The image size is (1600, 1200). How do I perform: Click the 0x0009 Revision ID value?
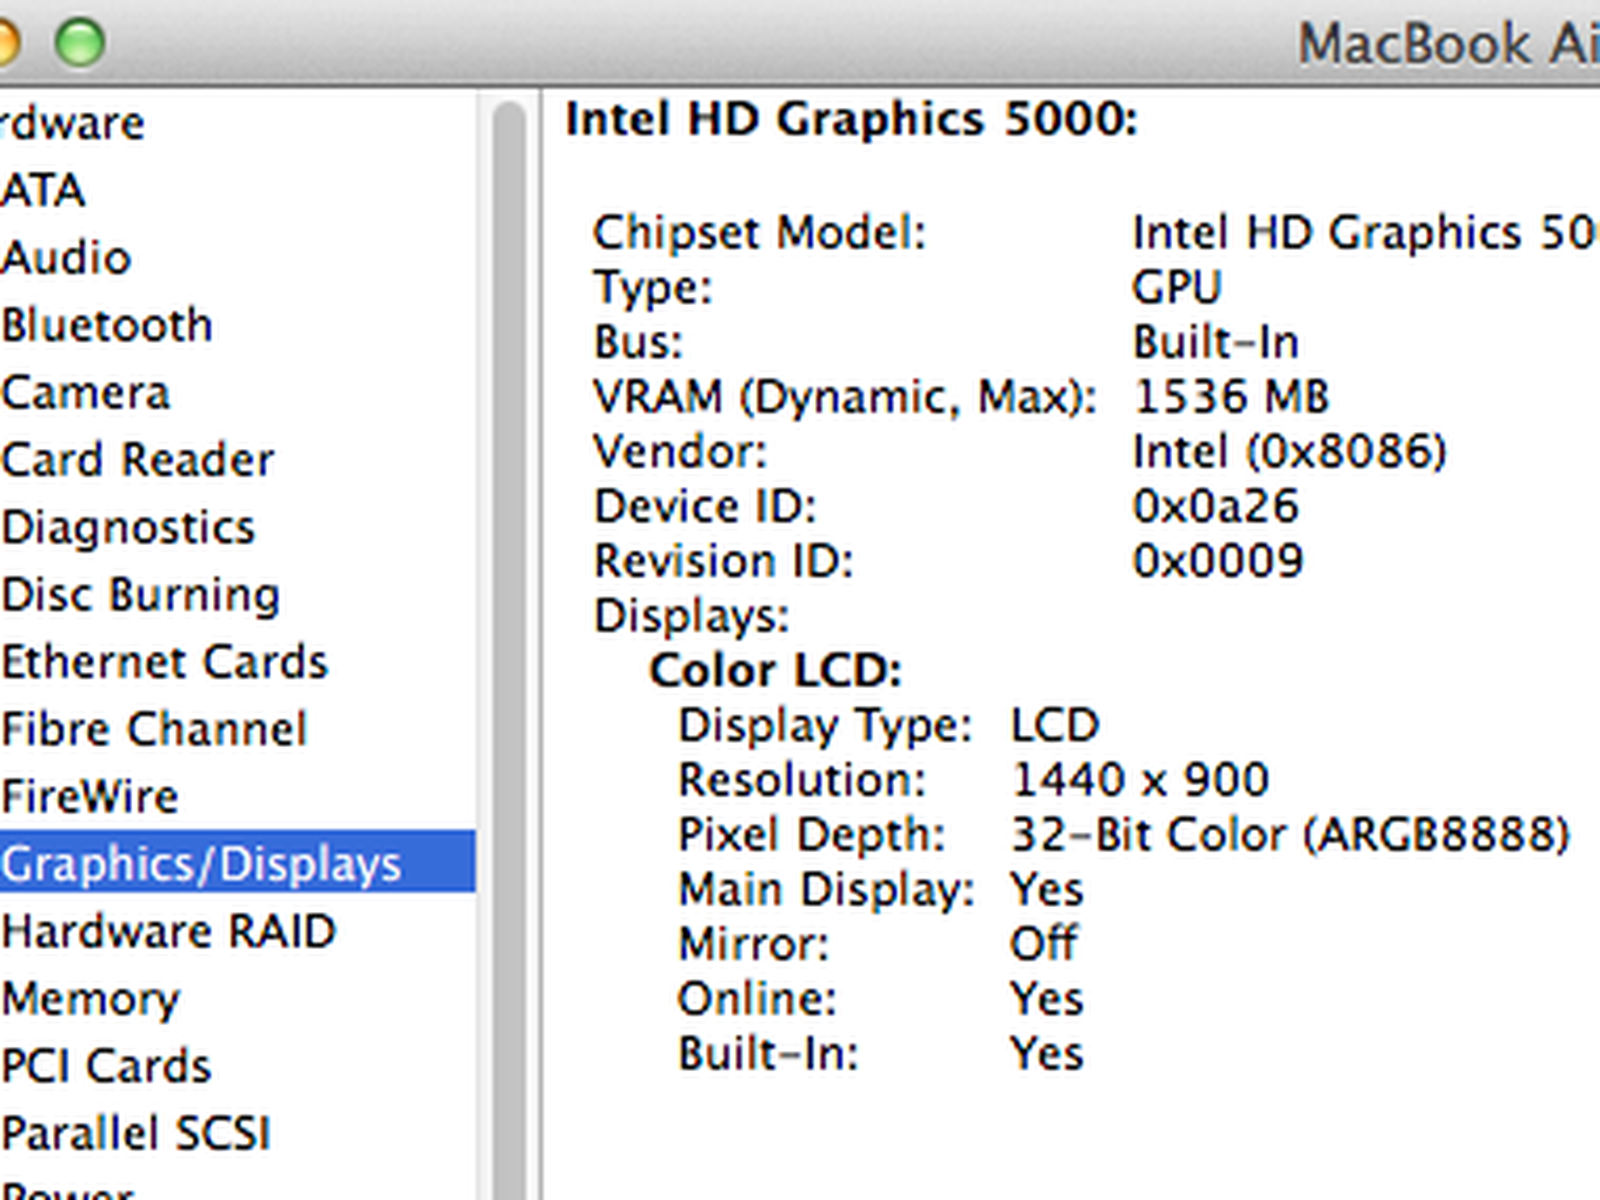[x=1217, y=561]
